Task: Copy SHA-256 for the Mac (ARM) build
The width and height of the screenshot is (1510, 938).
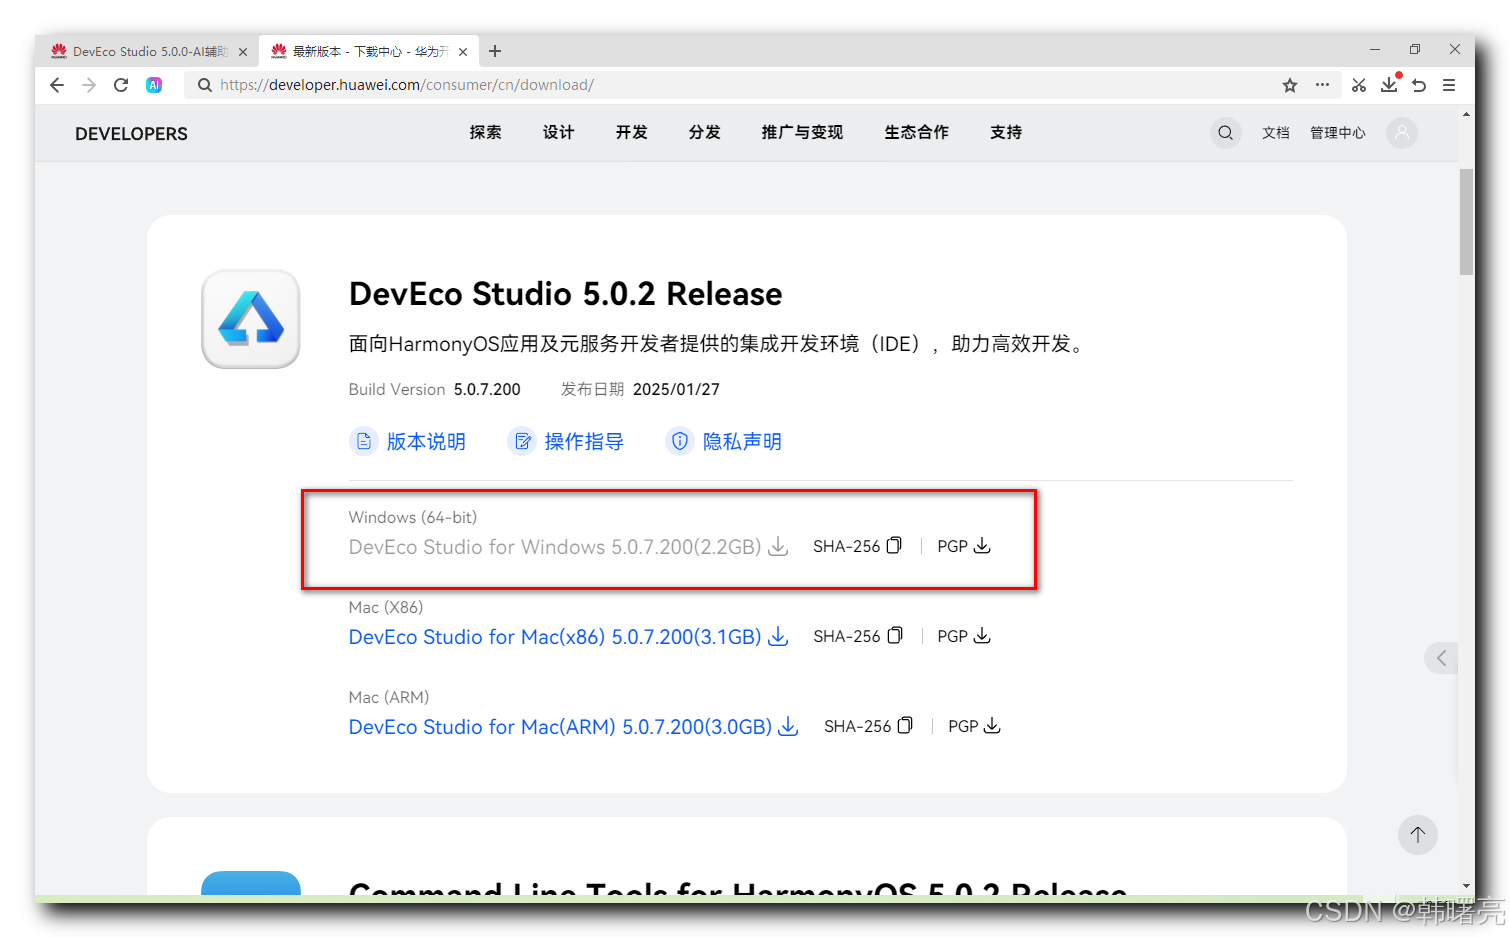Action: click(x=868, y=726)
